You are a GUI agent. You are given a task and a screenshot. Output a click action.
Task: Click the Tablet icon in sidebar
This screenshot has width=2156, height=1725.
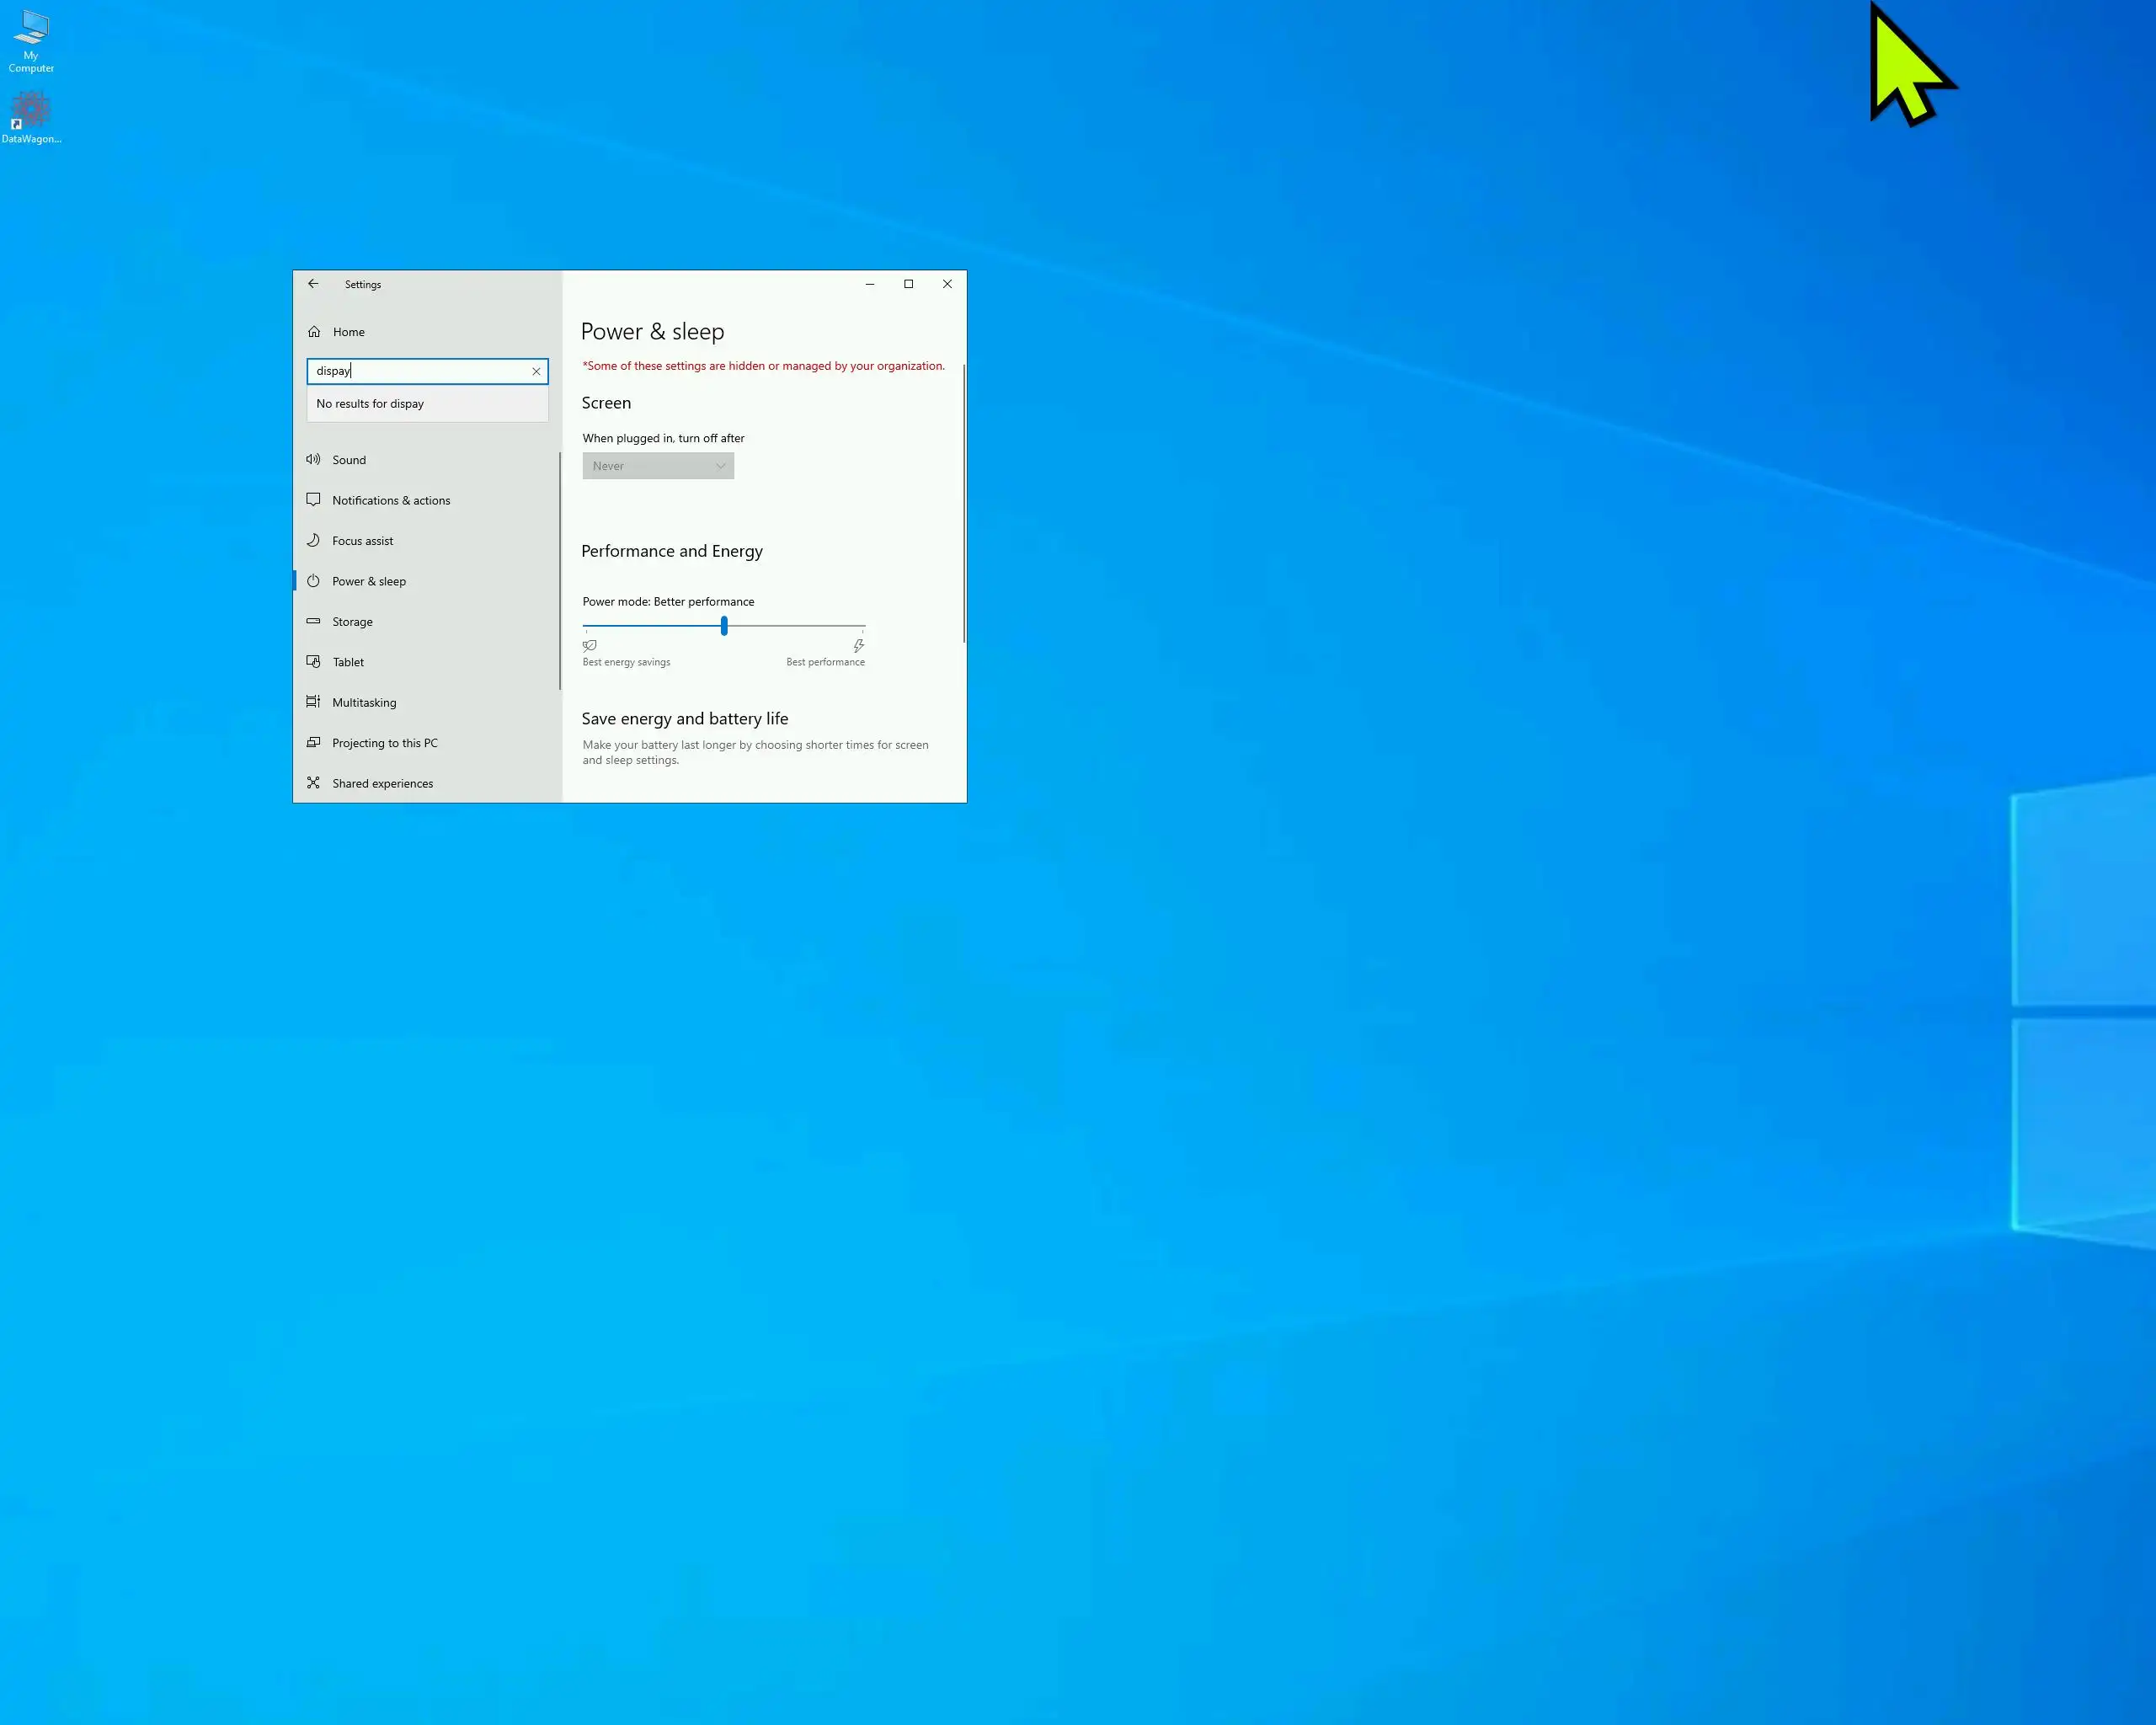313,662
